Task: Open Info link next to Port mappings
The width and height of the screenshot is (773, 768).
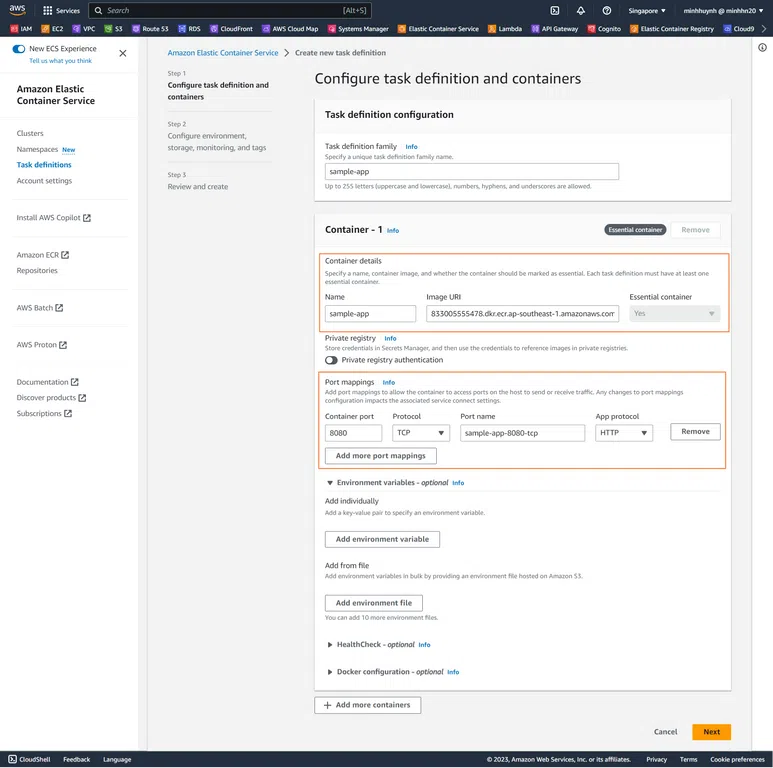Action: tap(388, 382)
